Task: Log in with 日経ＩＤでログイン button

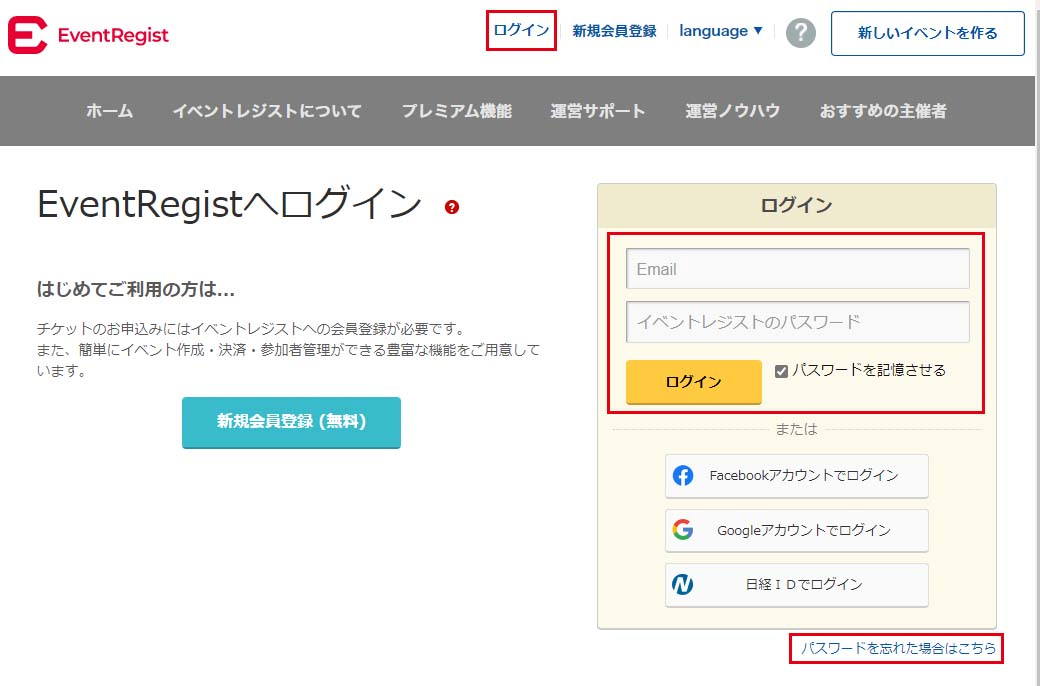Action: [797, 584]
